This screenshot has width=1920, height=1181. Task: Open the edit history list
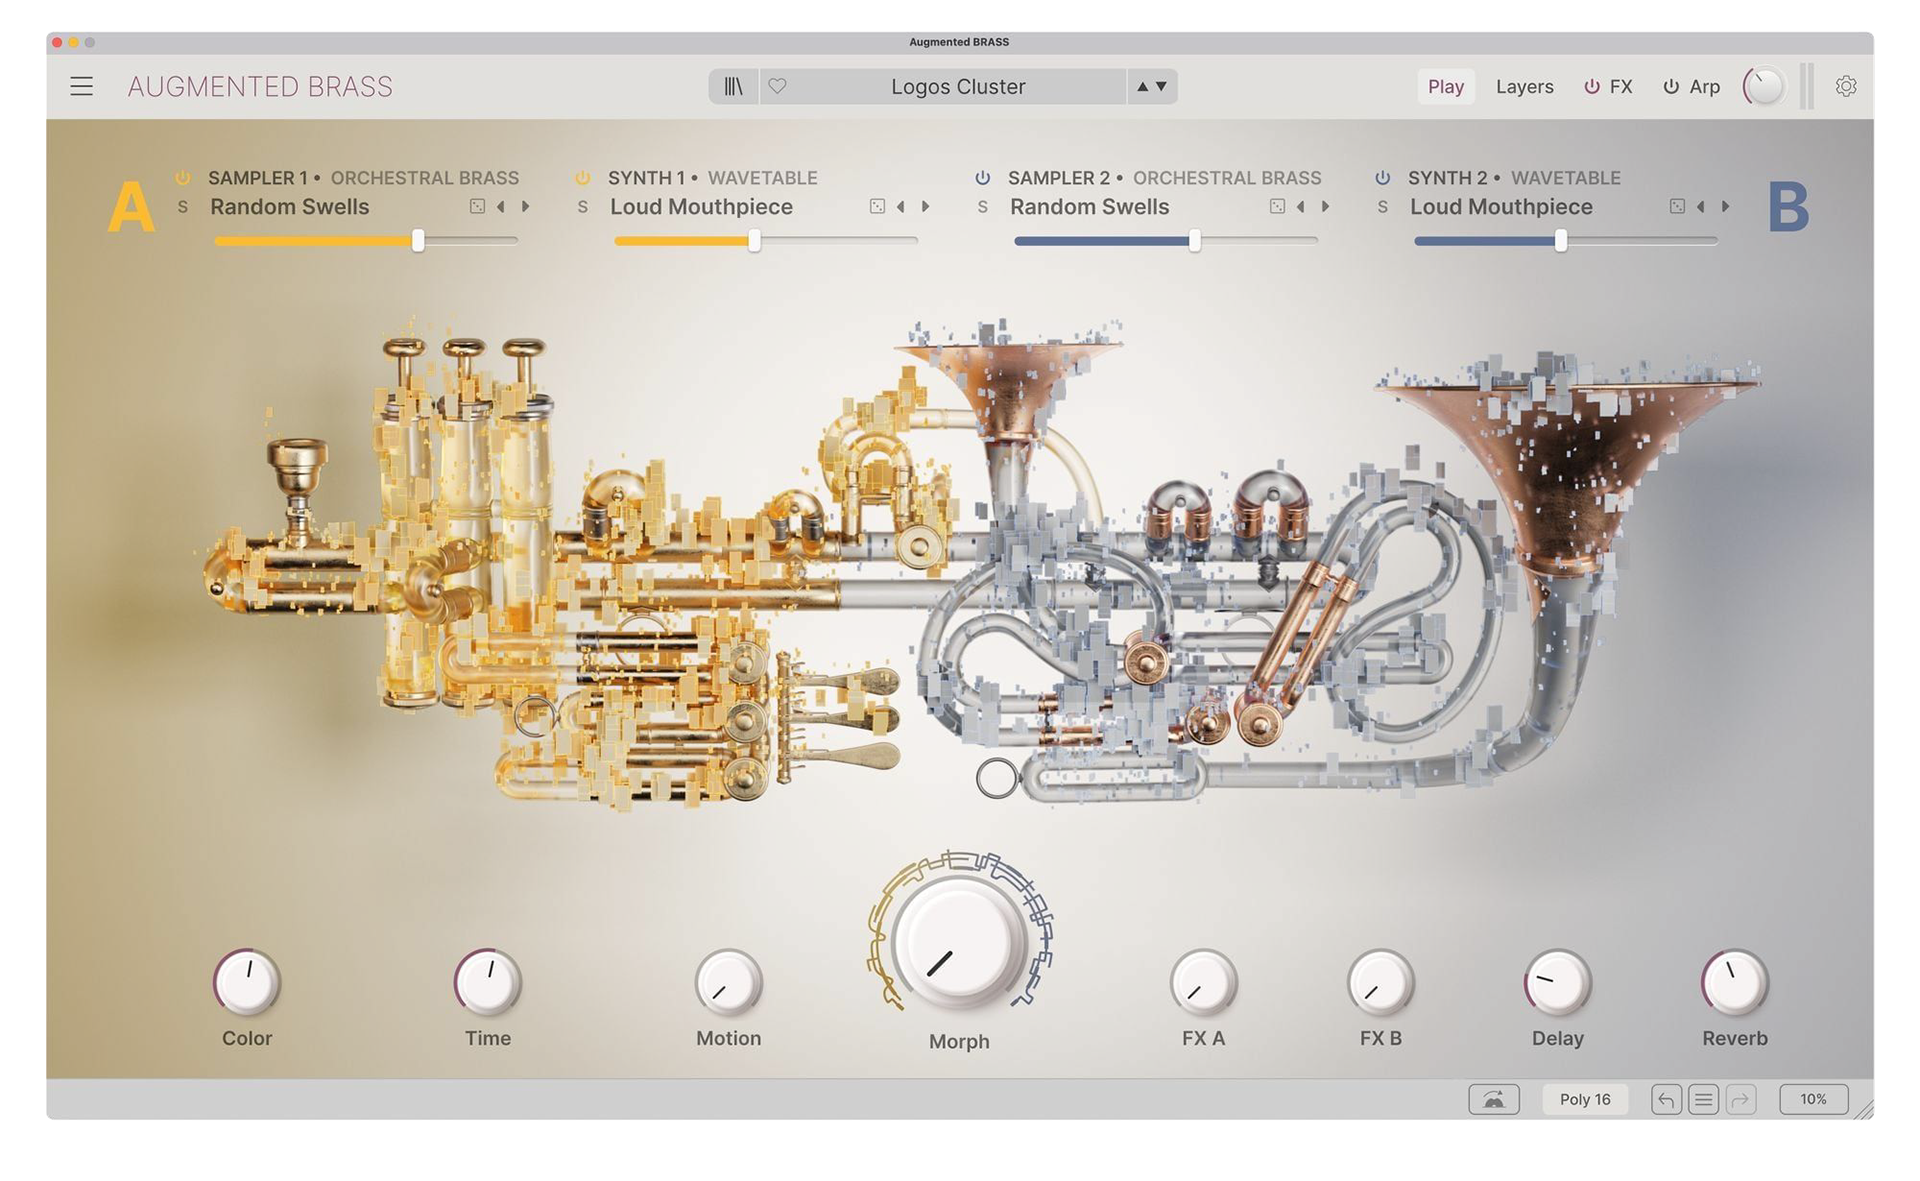[1703, 1099]
